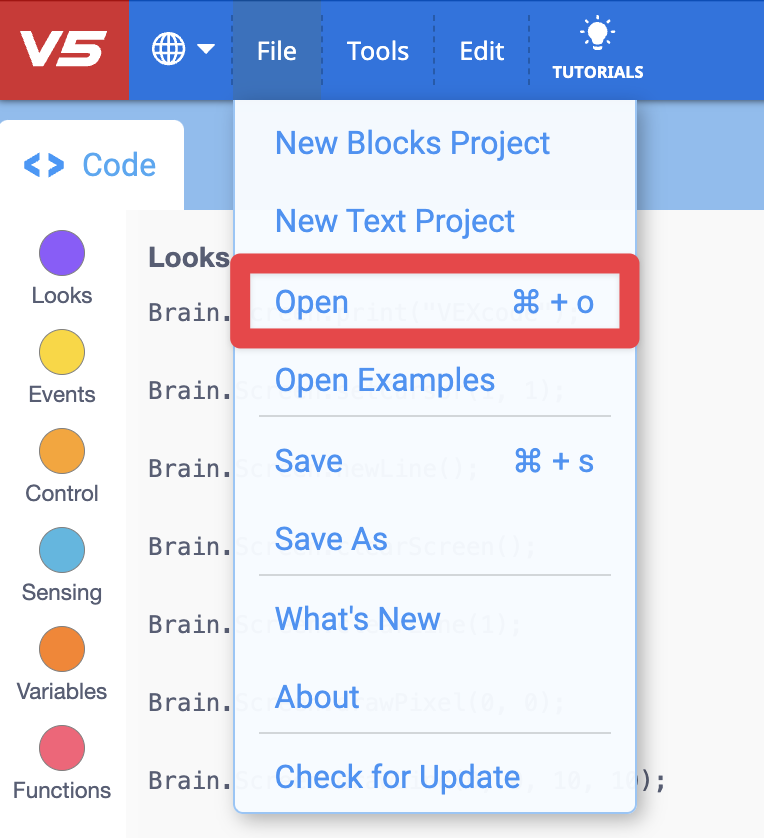
Task: Click the Open Examples entry
Action: 385,380
